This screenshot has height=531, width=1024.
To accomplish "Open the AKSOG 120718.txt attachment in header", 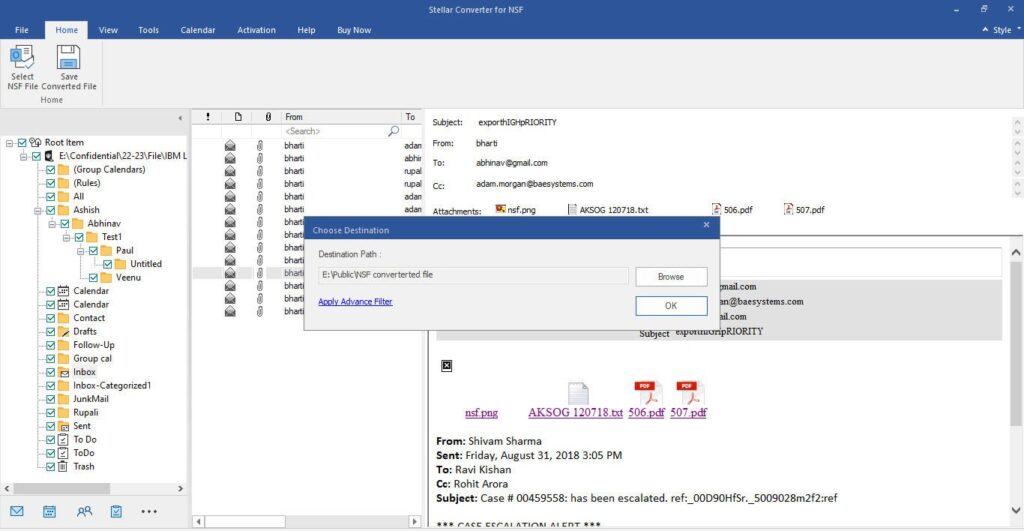I will click(x=608, y=210).
